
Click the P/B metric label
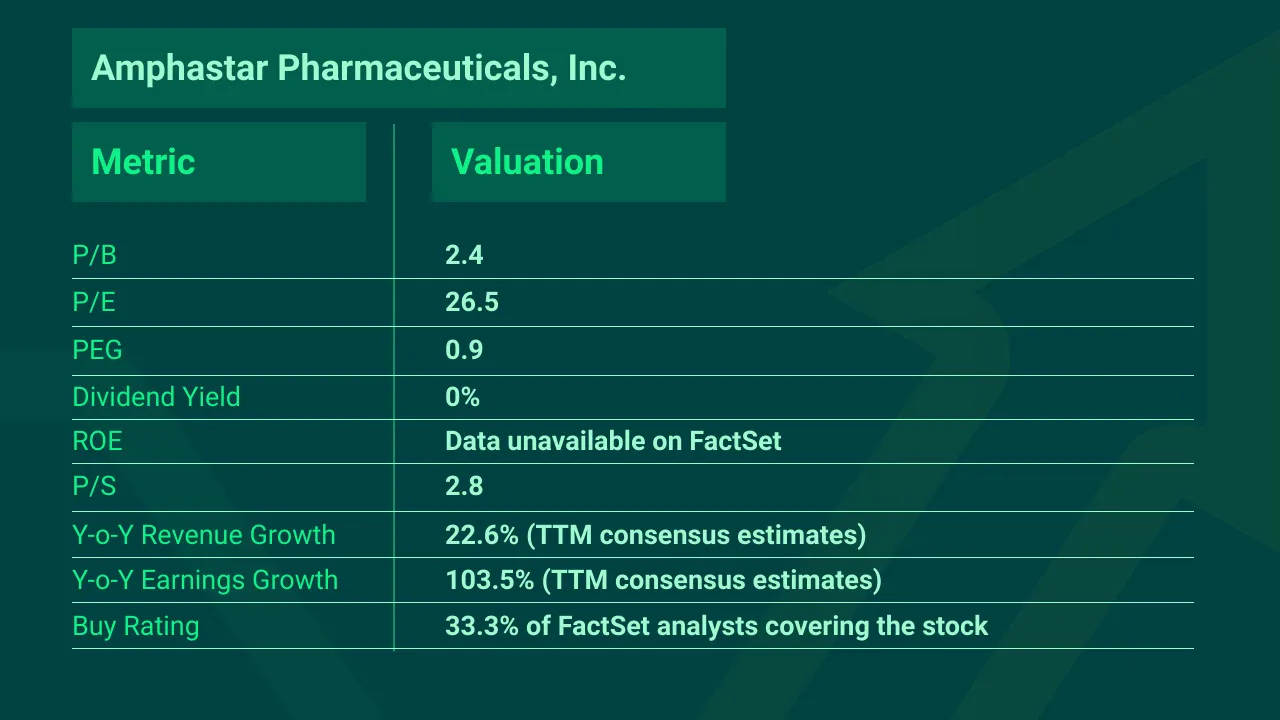(x=95, y=256)
